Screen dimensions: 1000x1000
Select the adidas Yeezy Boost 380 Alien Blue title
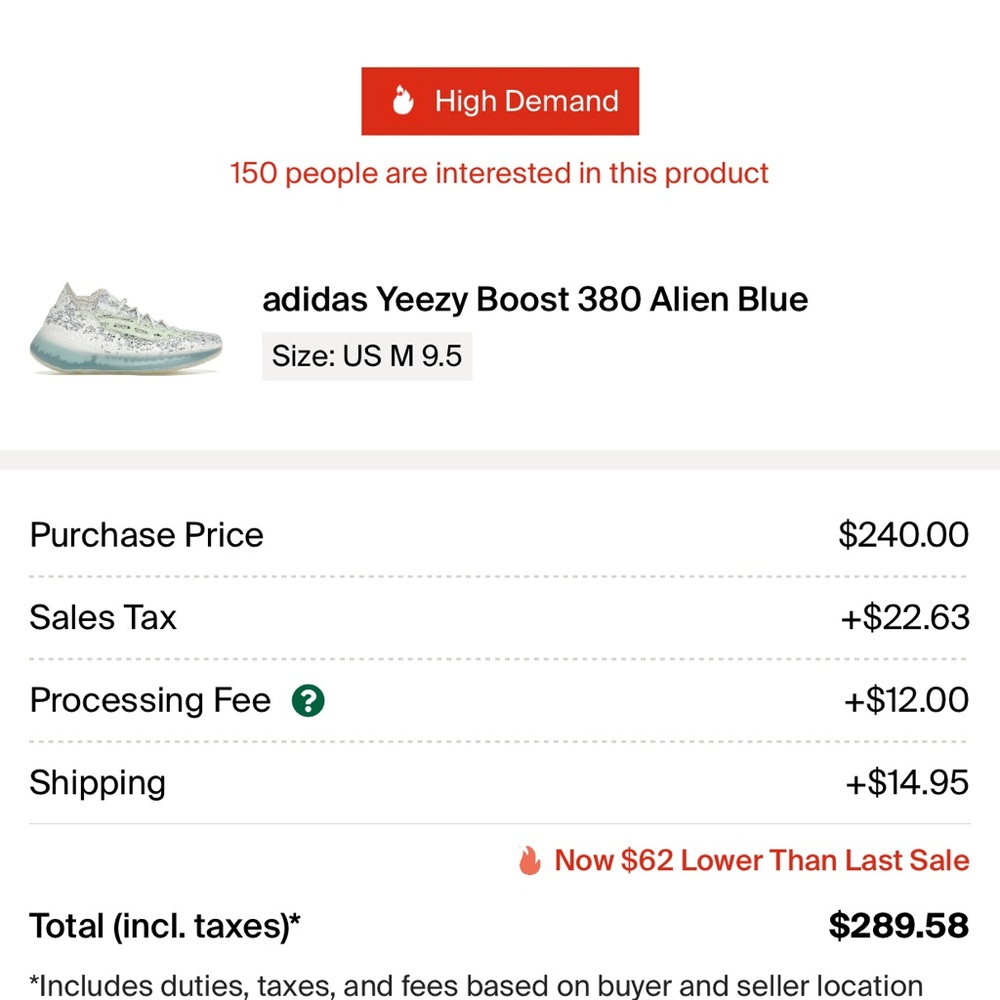tap(535, 299)
